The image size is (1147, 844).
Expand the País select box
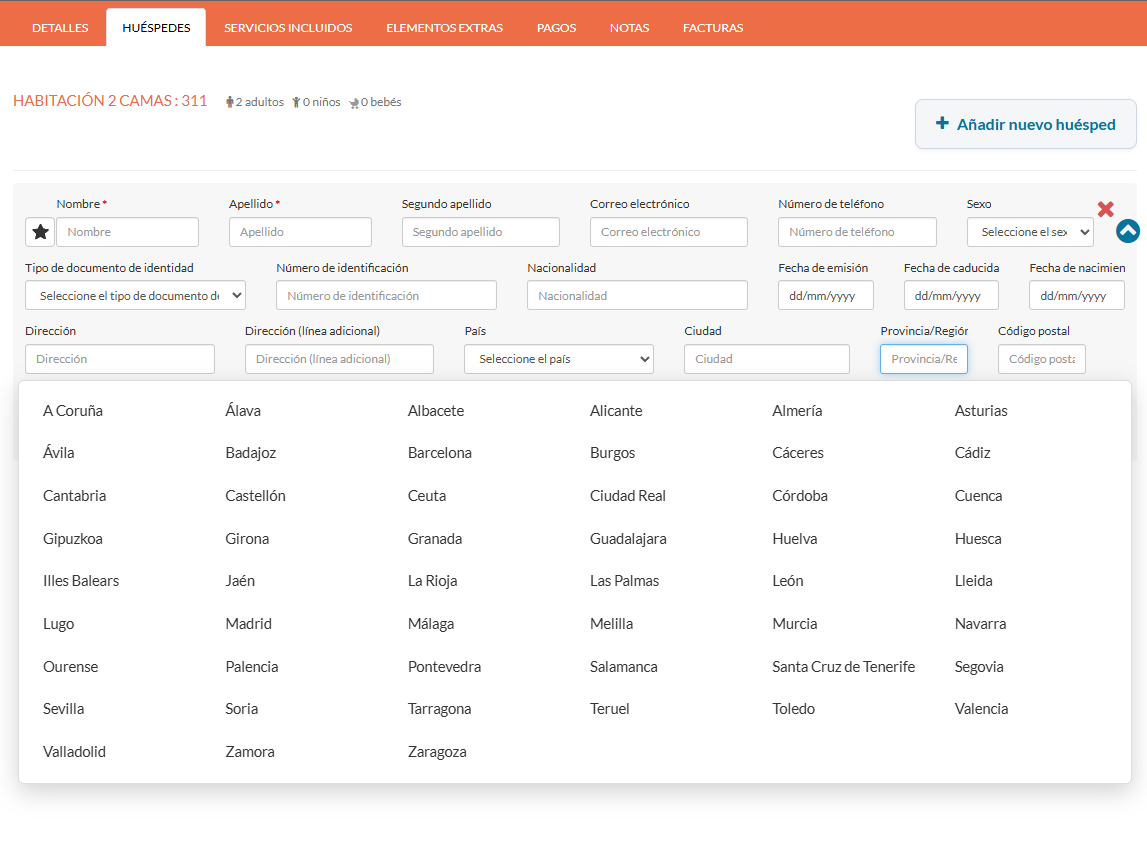click(x=558, y=359)
